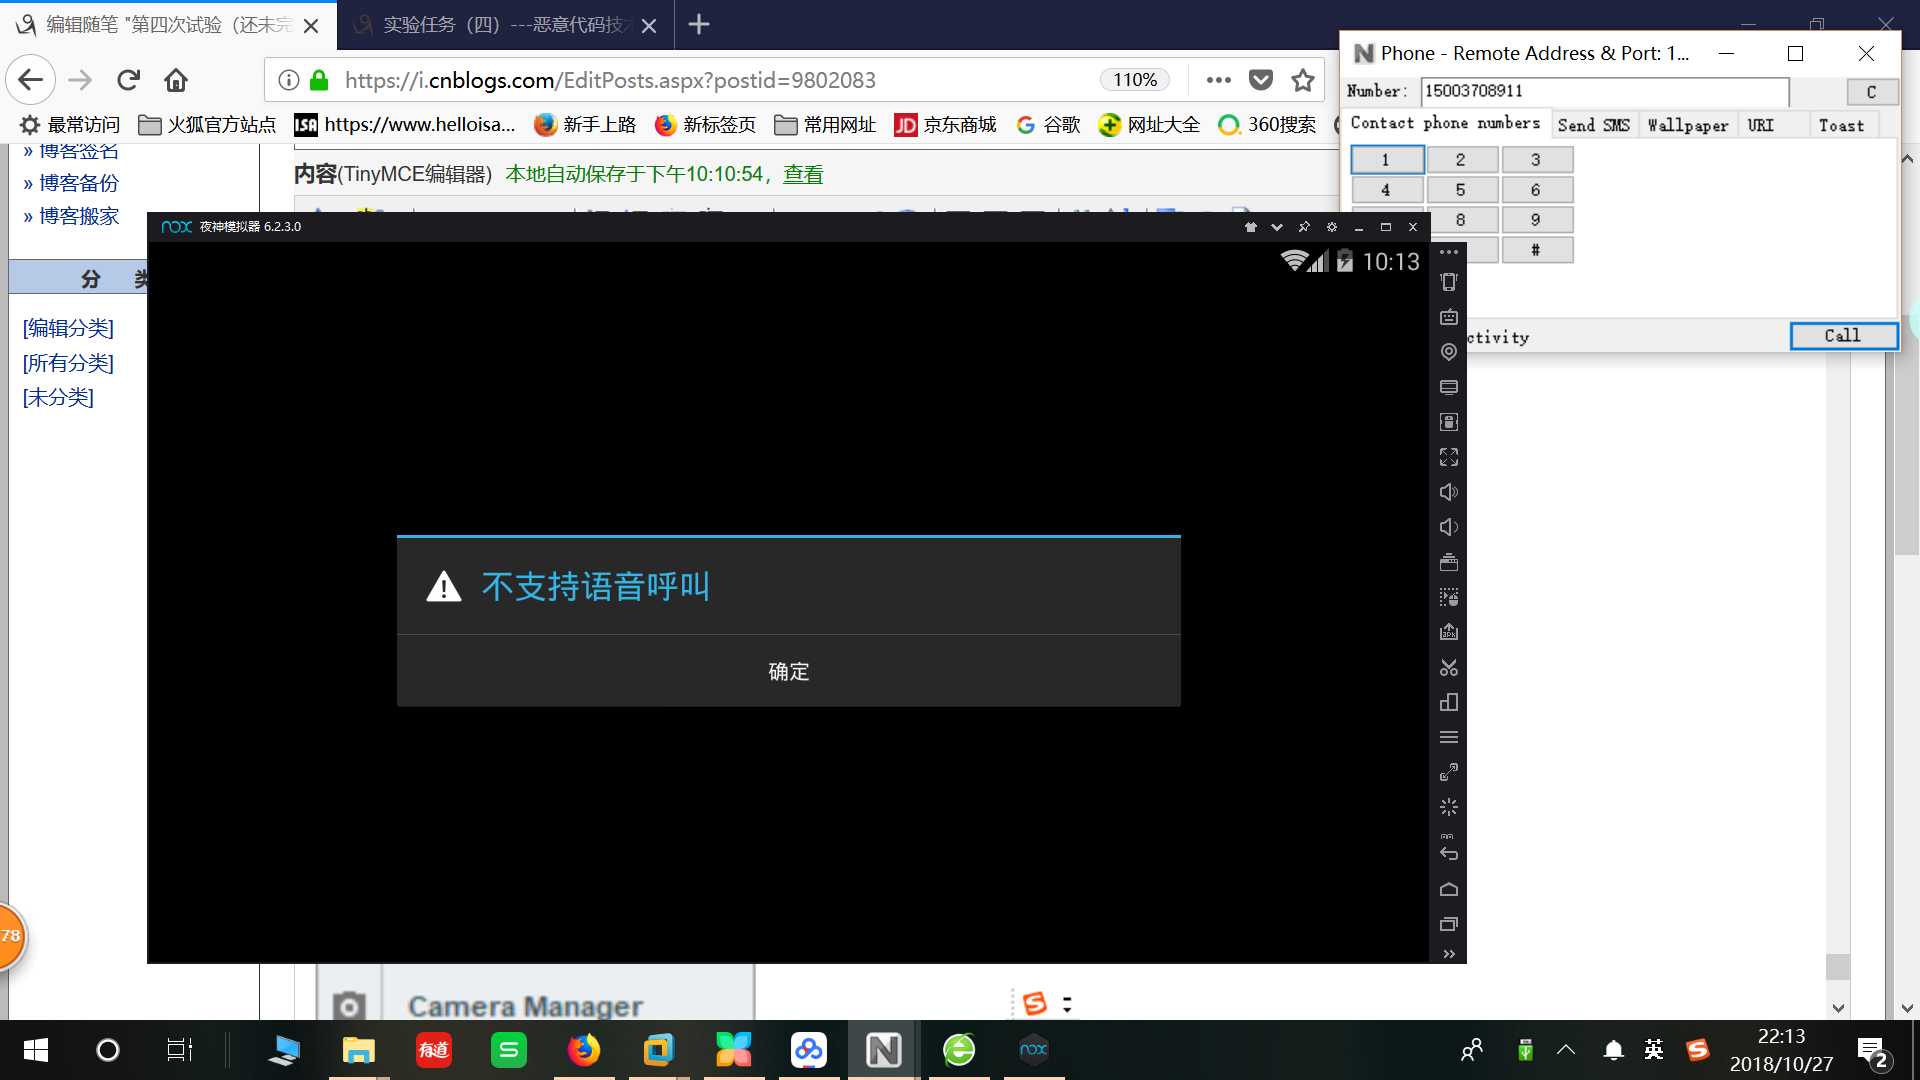This screenshot has width=1920, height=1080.
Task: Expand the Nox sidebar more options menu
Action: pyautogui.click(x=1447, y=955)
